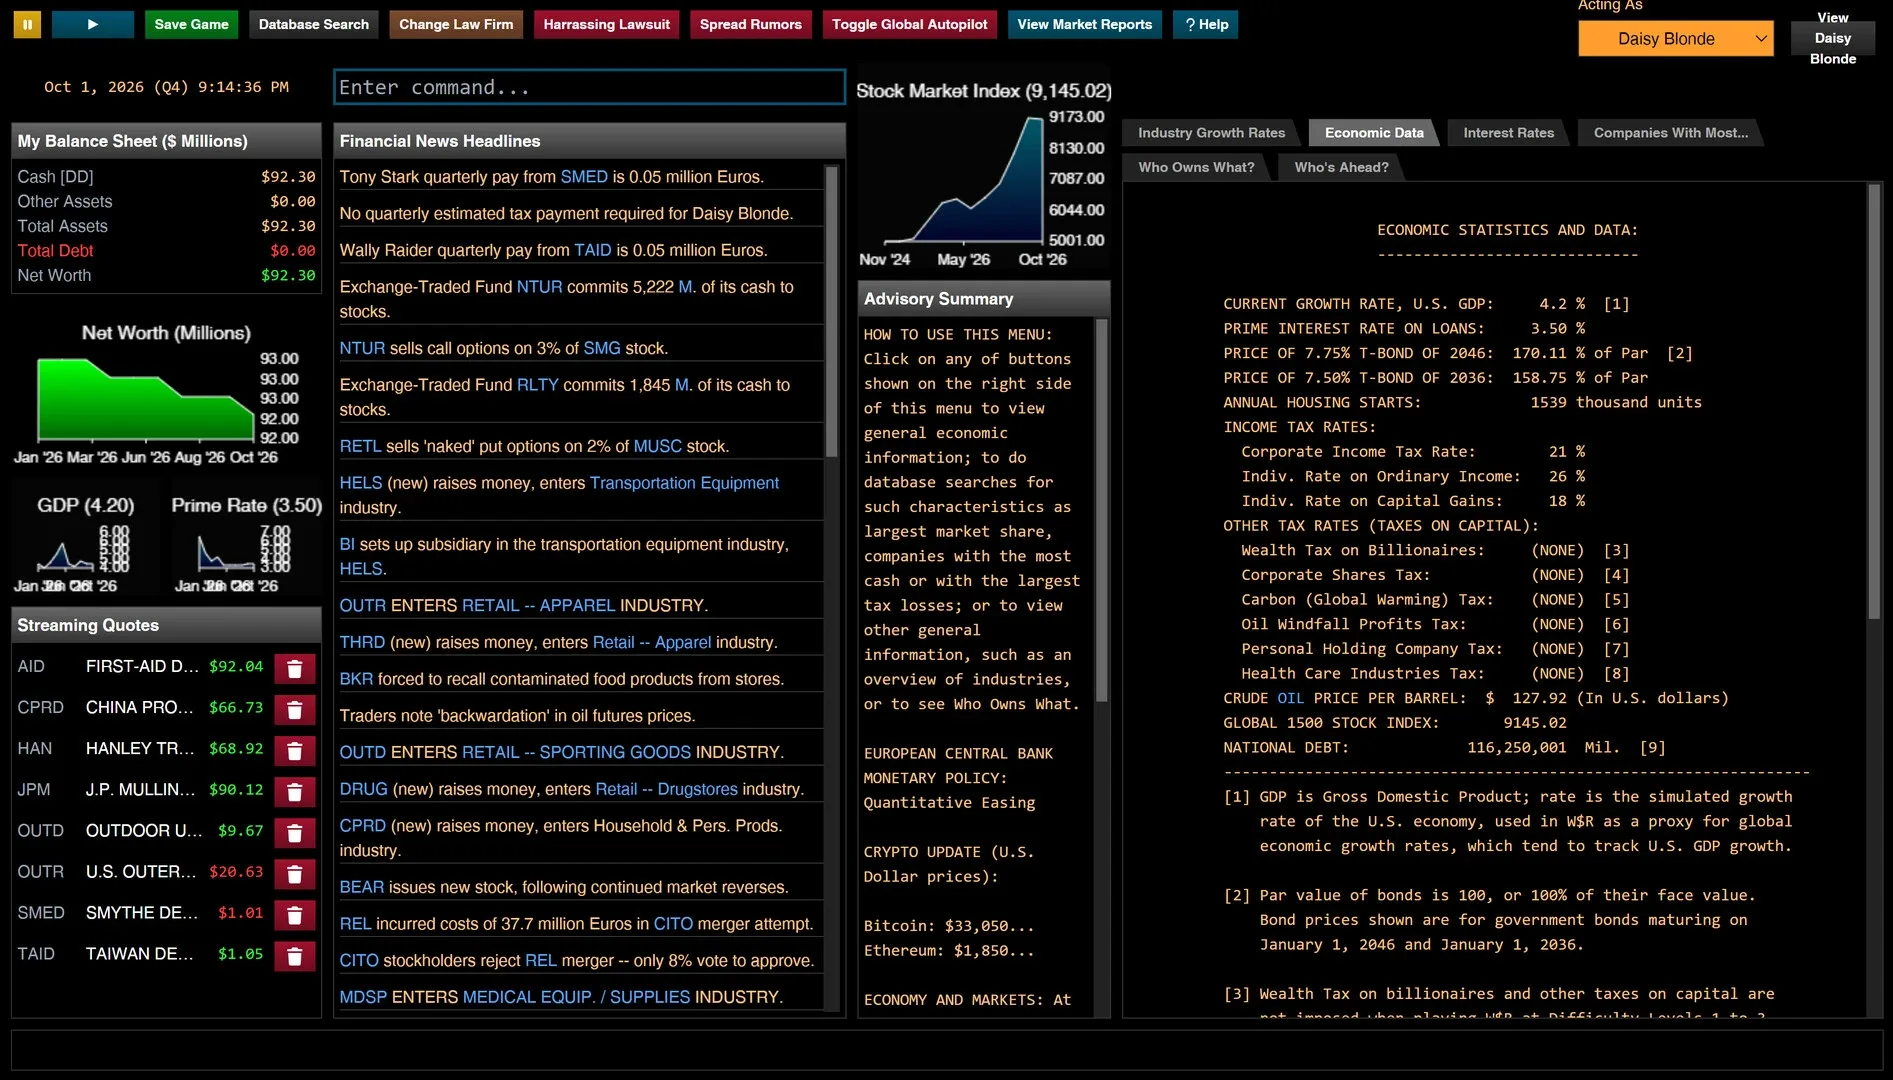Open the Interest Rates tab
The height and width of the screenshot is (1080, 1893).
point(1508,133)
